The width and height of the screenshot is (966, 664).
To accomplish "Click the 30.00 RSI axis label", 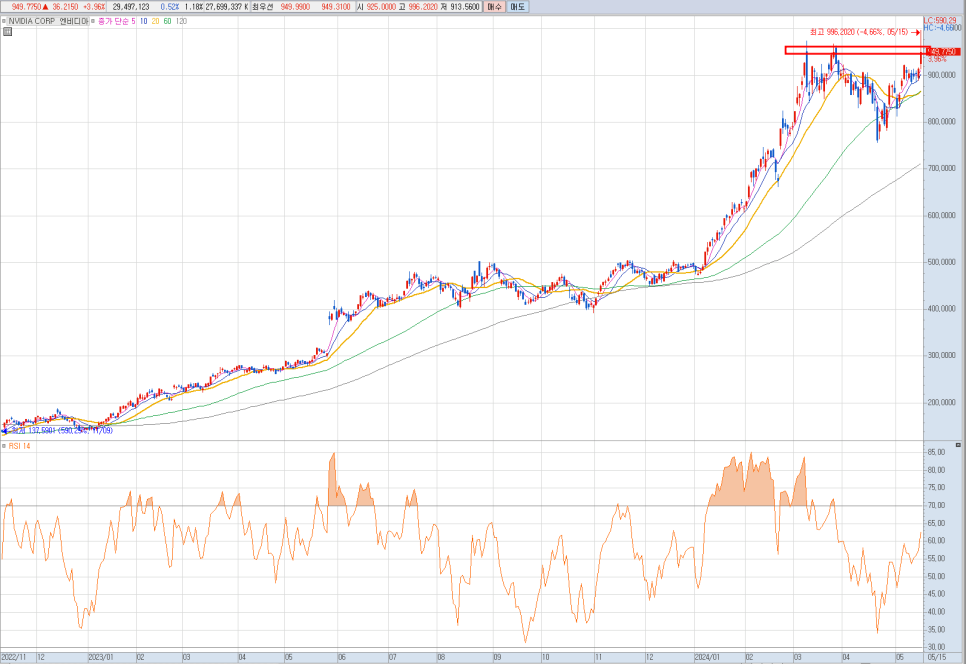I will [x=936, y=647].
